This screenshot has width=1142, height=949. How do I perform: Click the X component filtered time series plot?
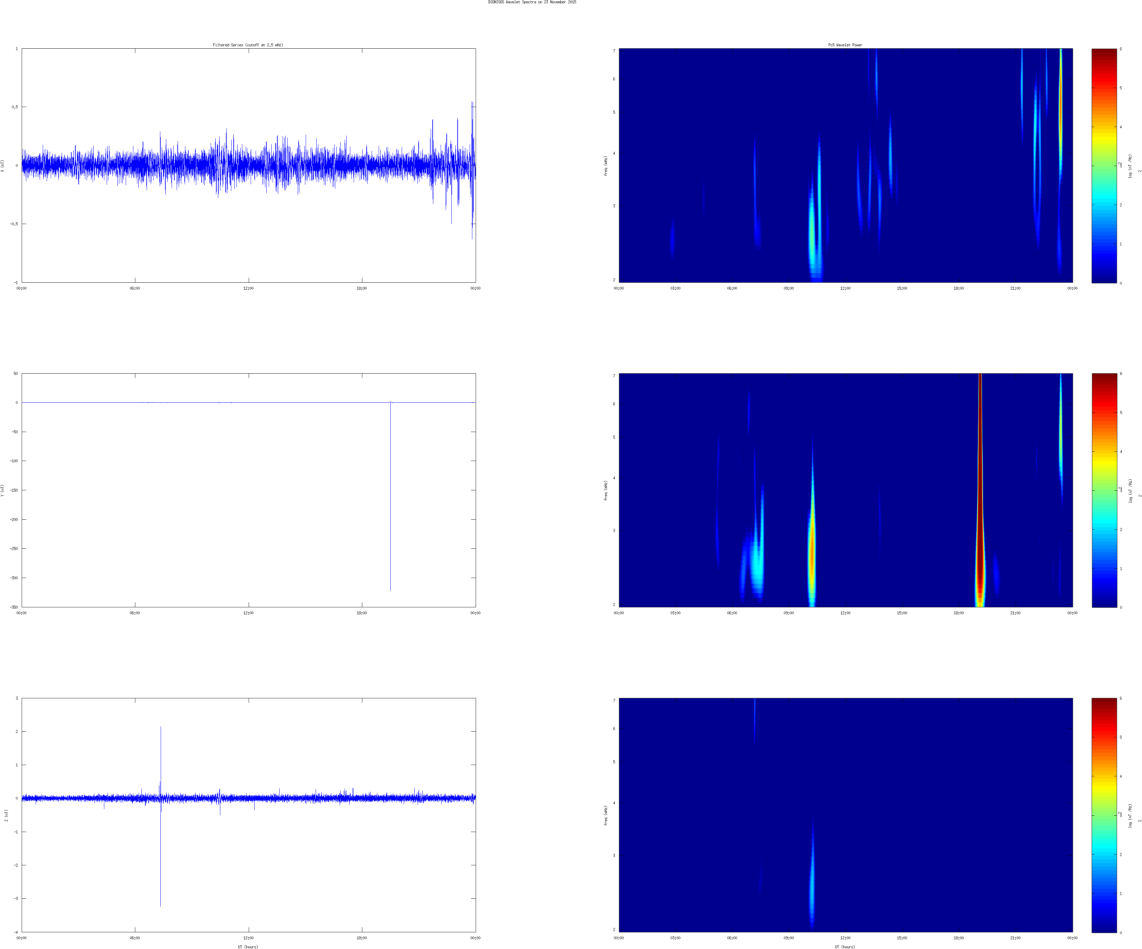click(248, 165)
